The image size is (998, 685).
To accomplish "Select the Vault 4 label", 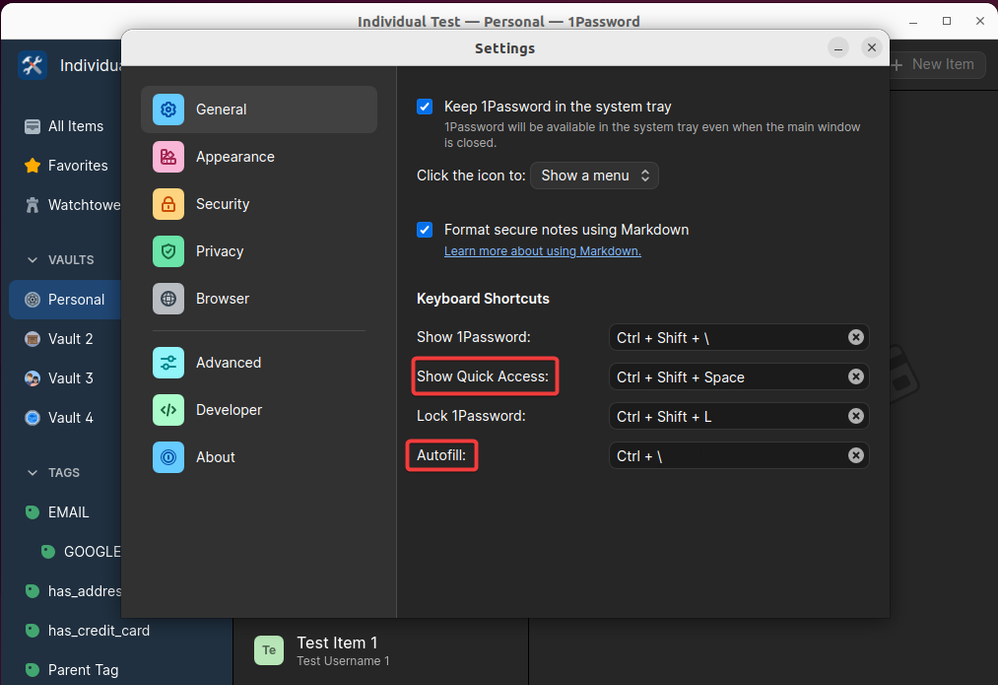I will coord(71,418).
